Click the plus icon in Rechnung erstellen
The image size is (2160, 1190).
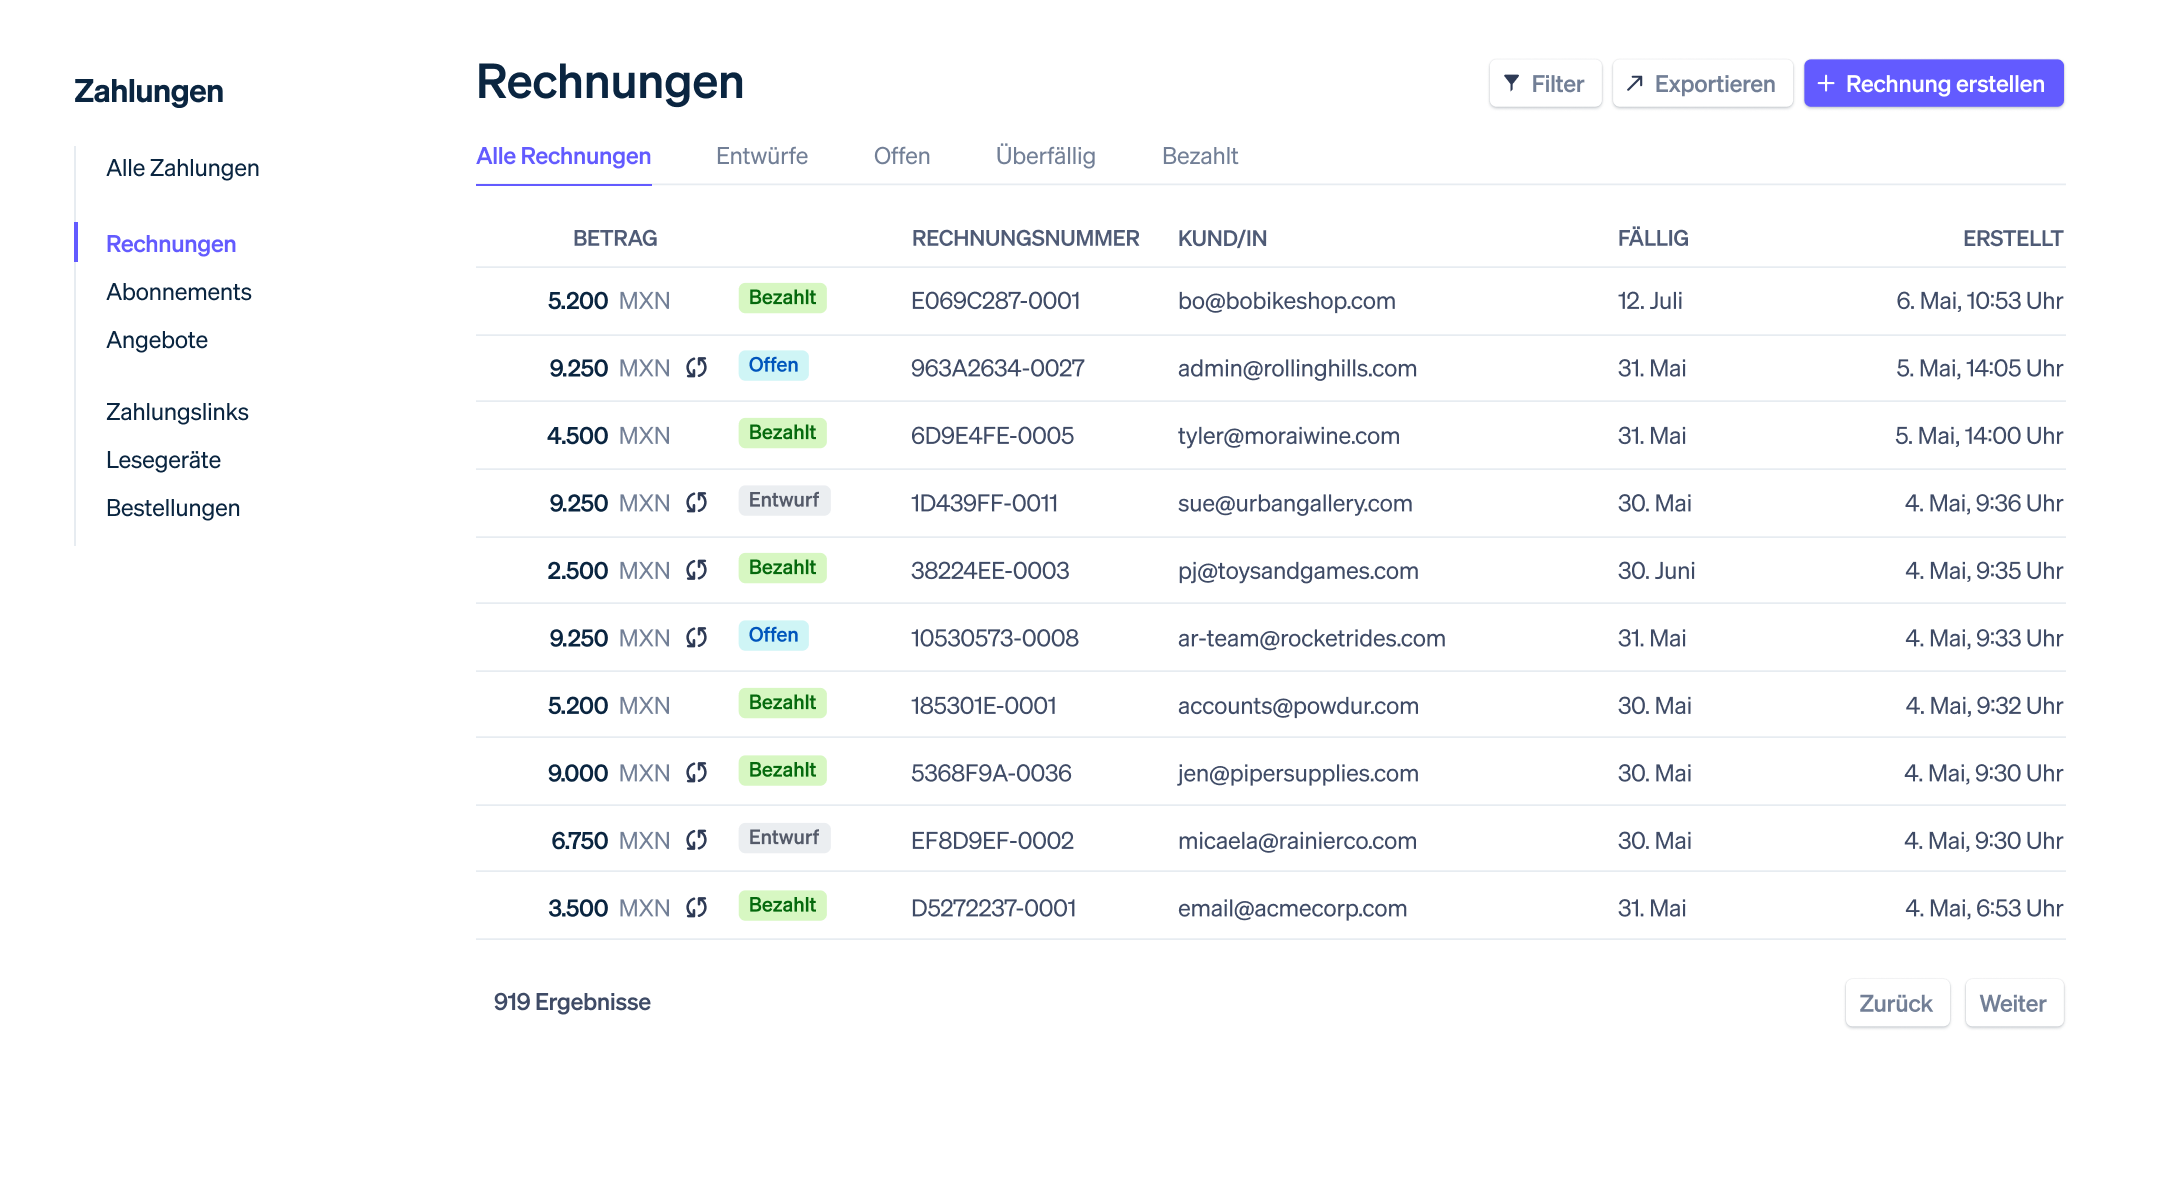coord(1826,83)
